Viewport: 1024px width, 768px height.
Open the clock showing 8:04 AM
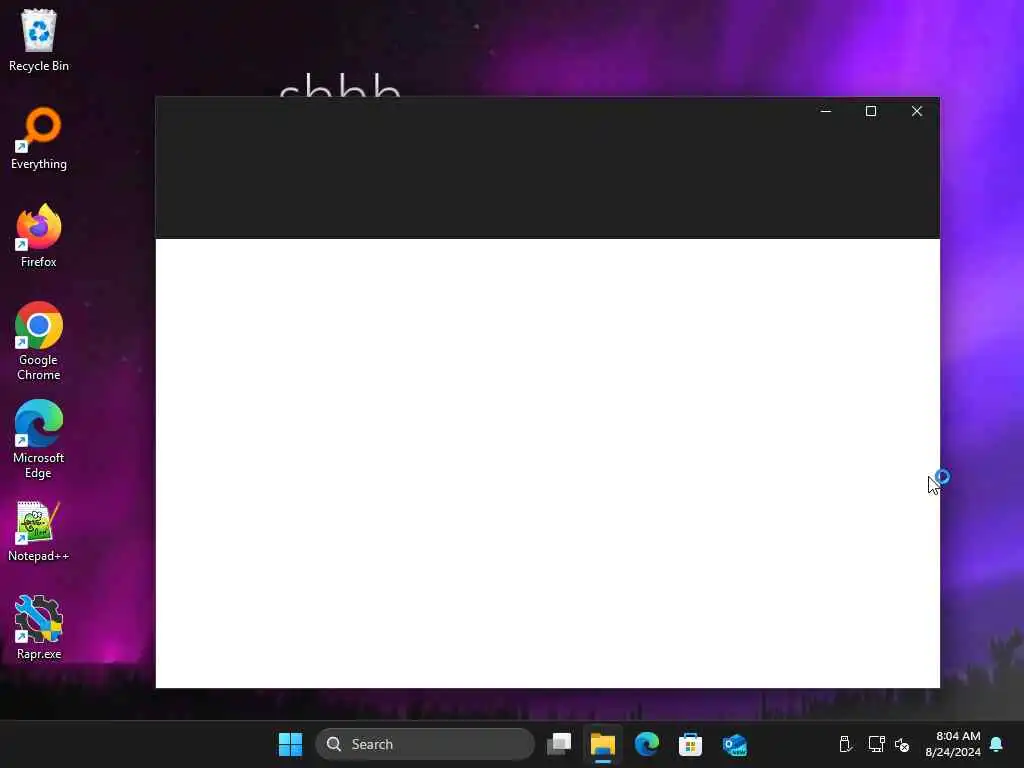coord(953,744)
